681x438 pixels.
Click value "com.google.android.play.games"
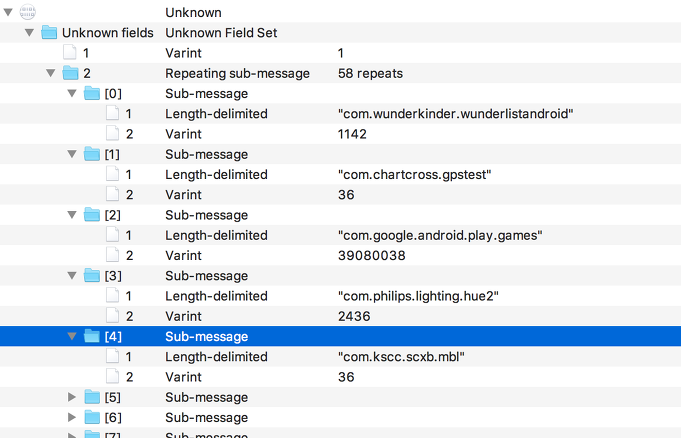440,235
